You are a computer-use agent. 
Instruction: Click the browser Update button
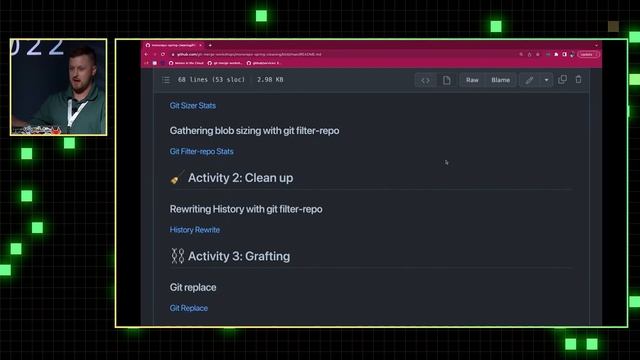tap(588, 54)
